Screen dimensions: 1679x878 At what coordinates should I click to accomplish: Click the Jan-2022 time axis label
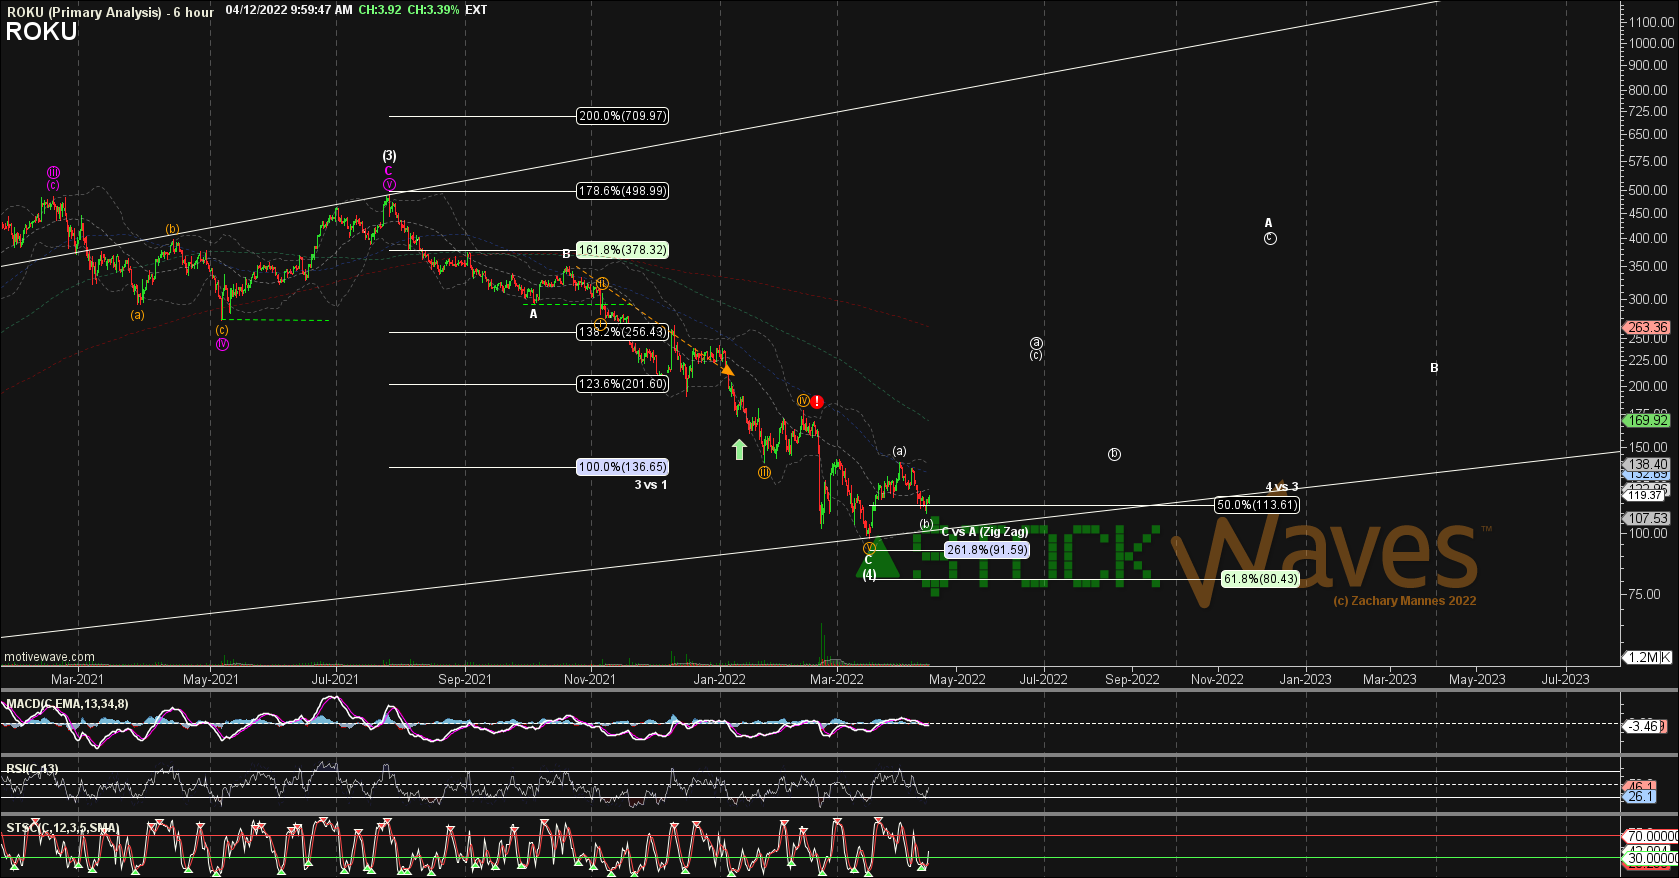[x=720, y=679]
